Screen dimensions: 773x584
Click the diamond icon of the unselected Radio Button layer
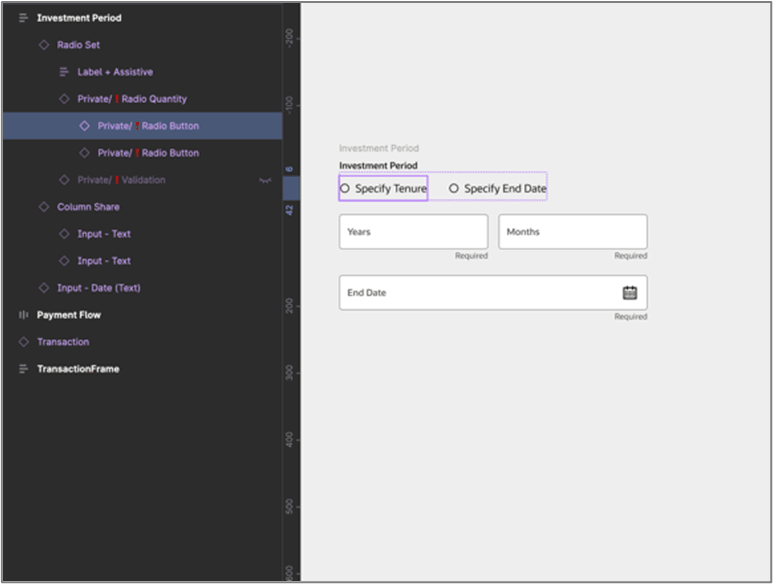click(x=85, y=153)
